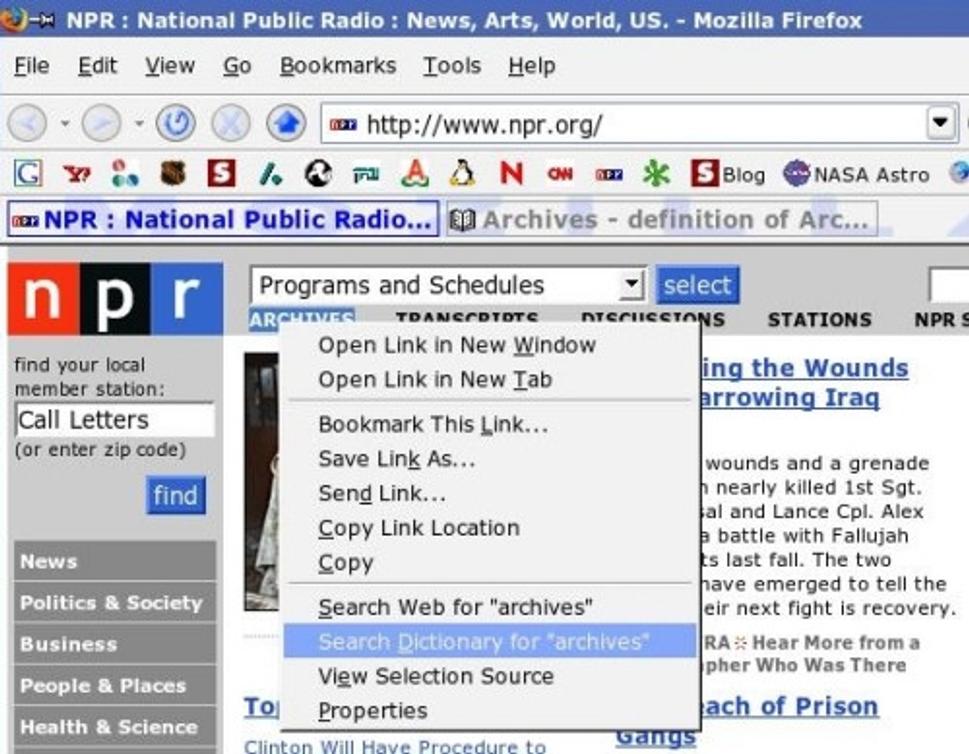Open the Help menu

[531, 66]
